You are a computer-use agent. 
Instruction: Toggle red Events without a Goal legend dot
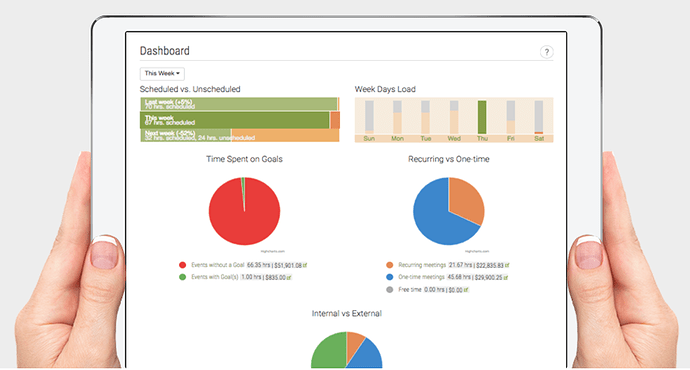[182, 265]
